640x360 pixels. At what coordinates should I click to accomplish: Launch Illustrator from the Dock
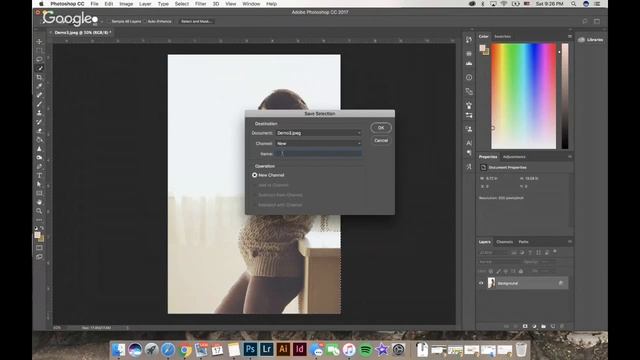[283, 349]
